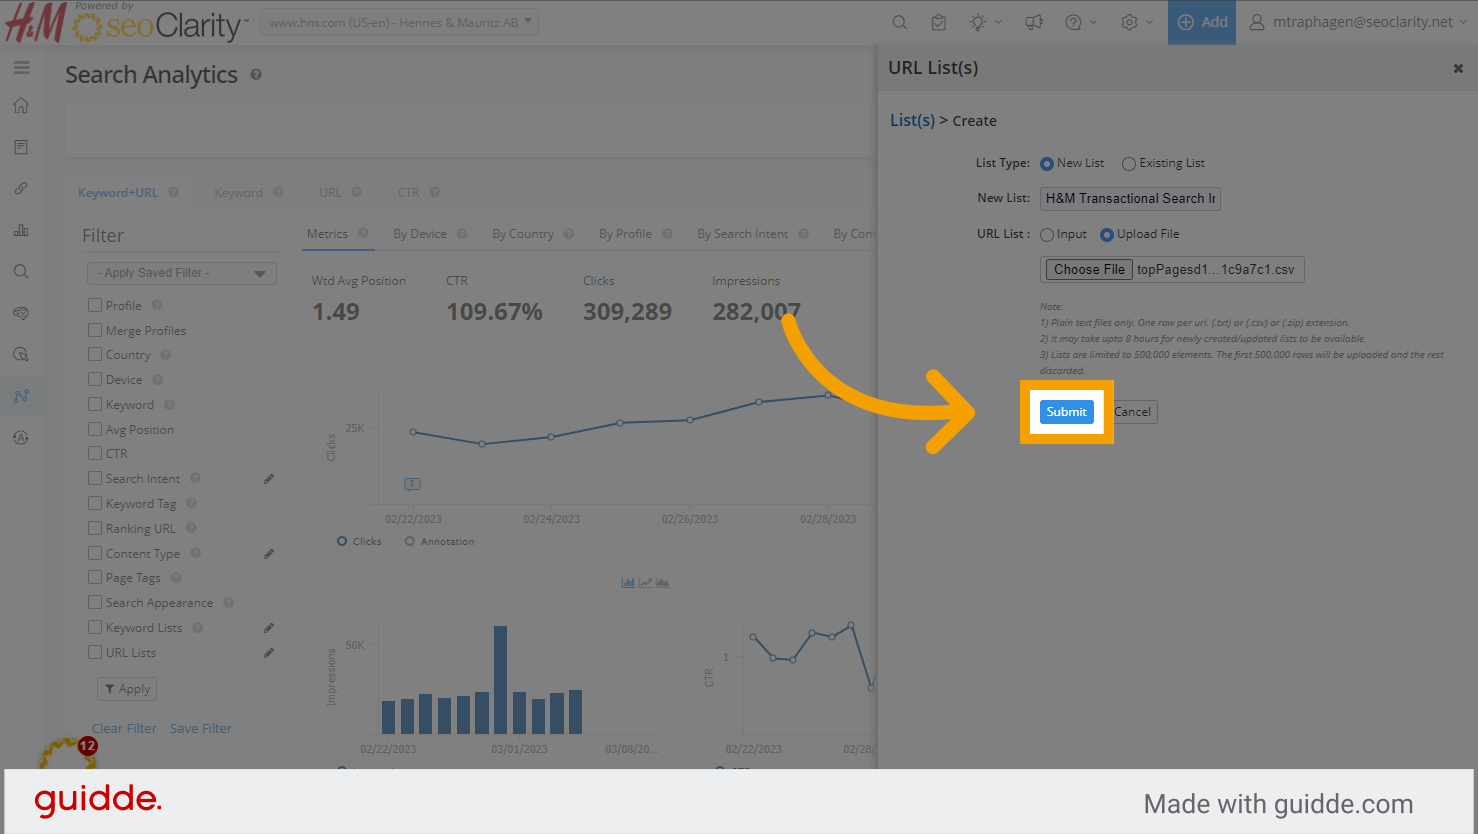Image resolution: width=1478 pixels, height=834 pixels.
Task: Click the New List name input field
Action: [1130, 199]
